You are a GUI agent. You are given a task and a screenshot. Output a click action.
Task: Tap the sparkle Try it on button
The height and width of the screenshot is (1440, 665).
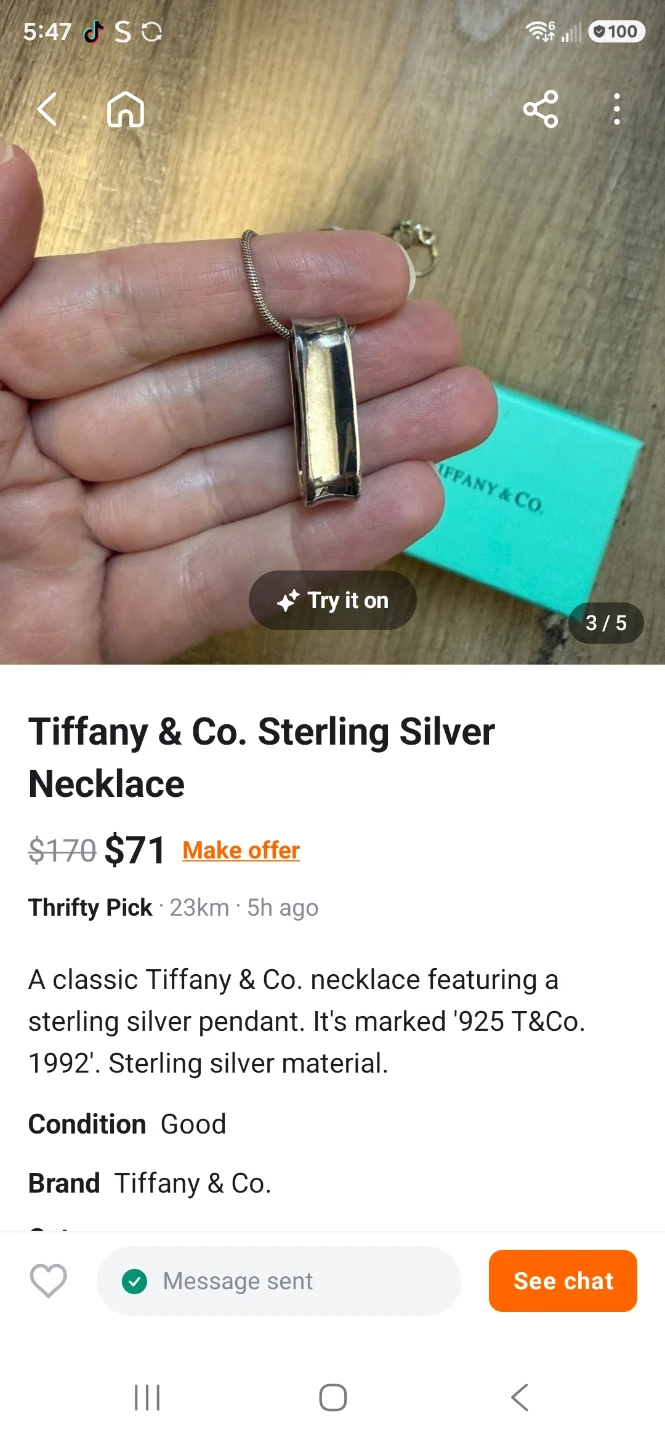[333, 600]
